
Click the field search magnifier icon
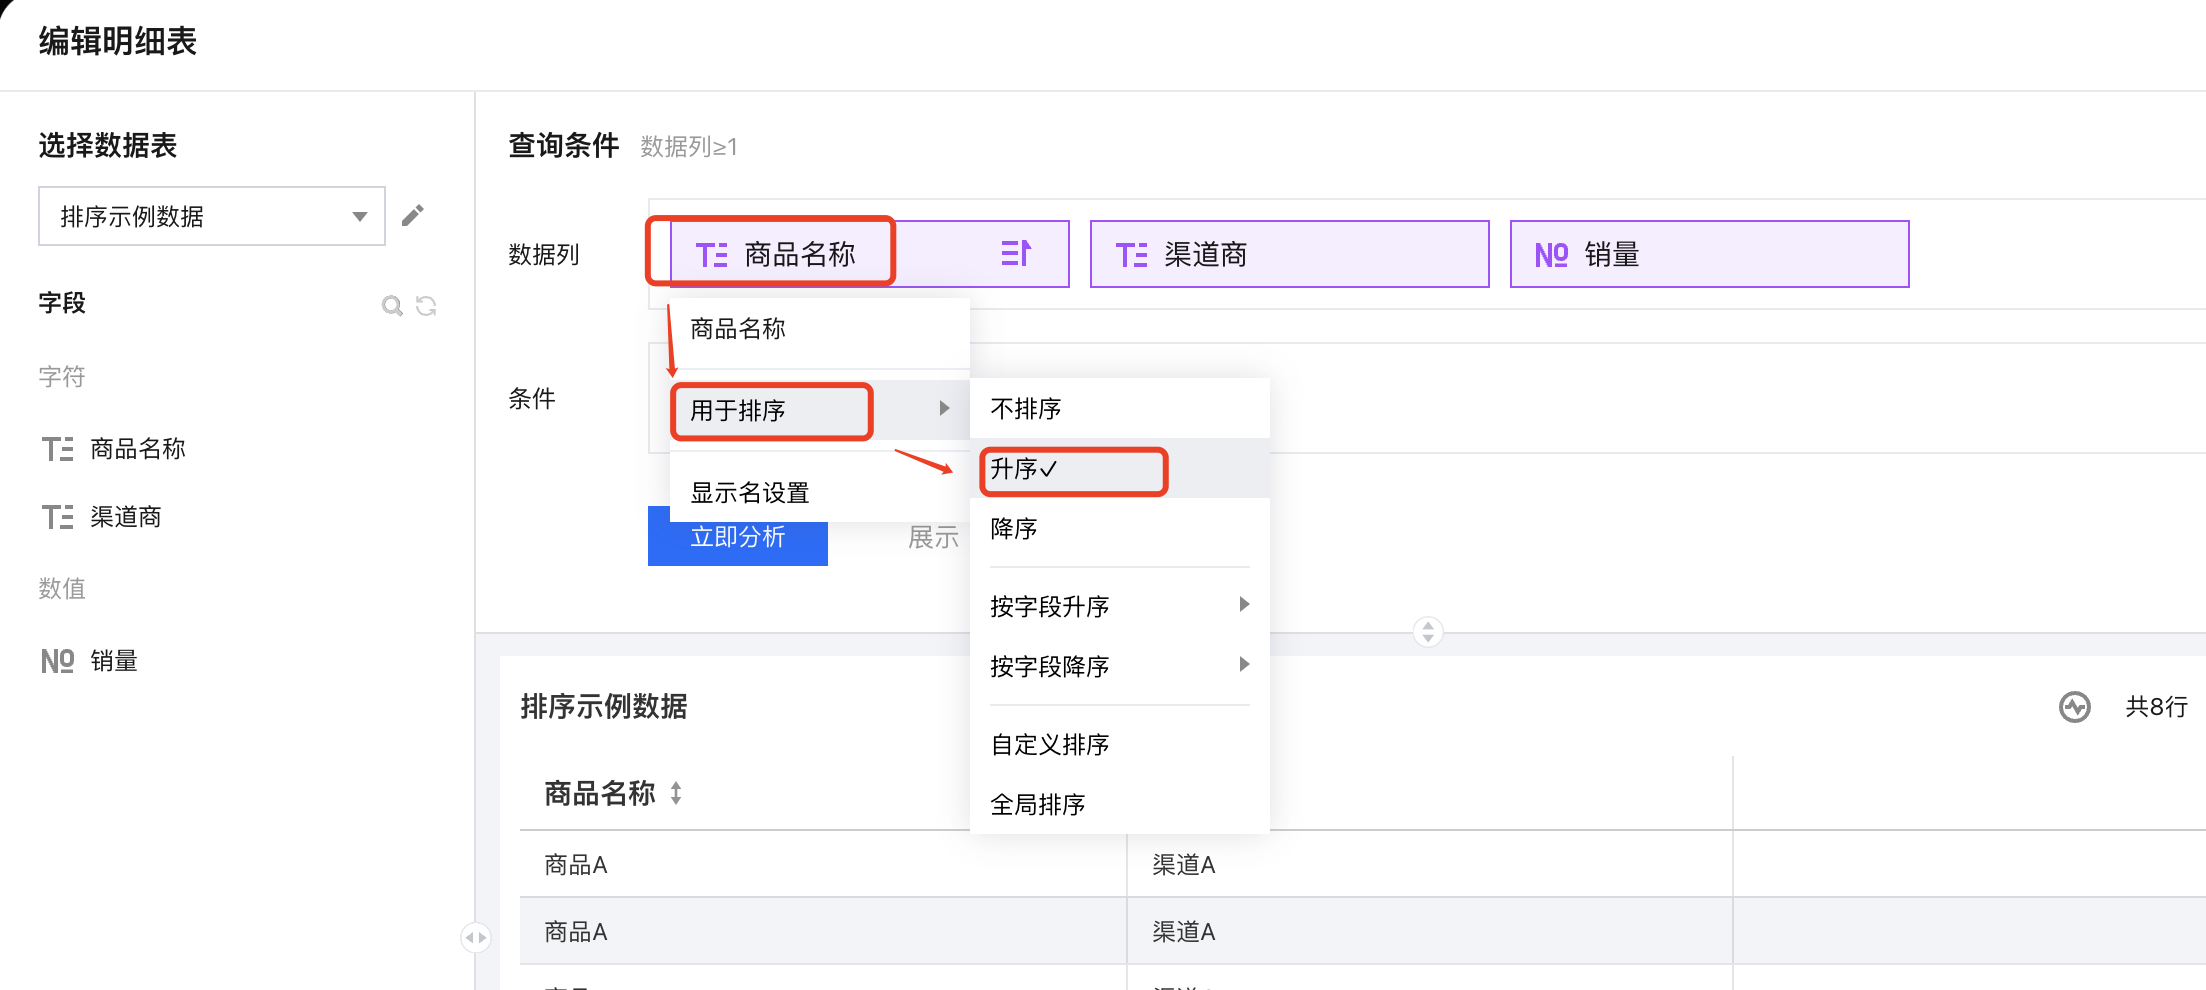(x=392, y=306)
